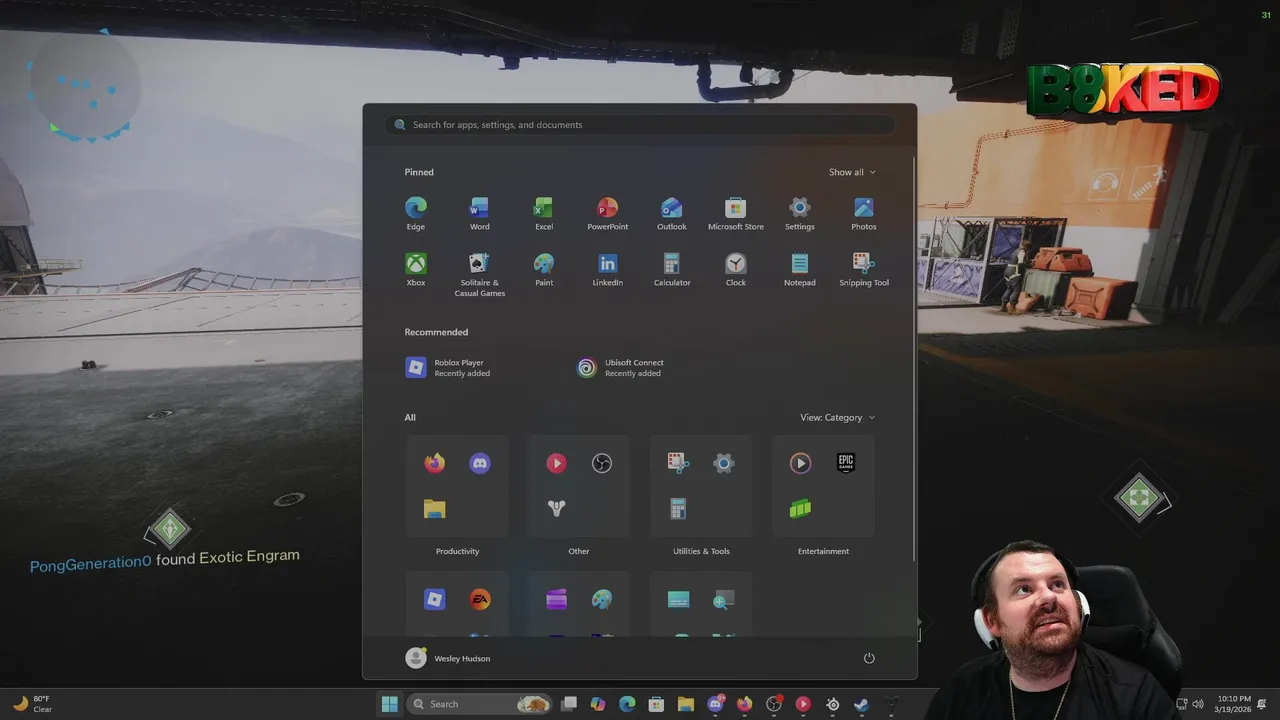Click the Start menu vertical scrollbar
The height and width of the screenshot is (720, 1280).
[x=914, y=358]
